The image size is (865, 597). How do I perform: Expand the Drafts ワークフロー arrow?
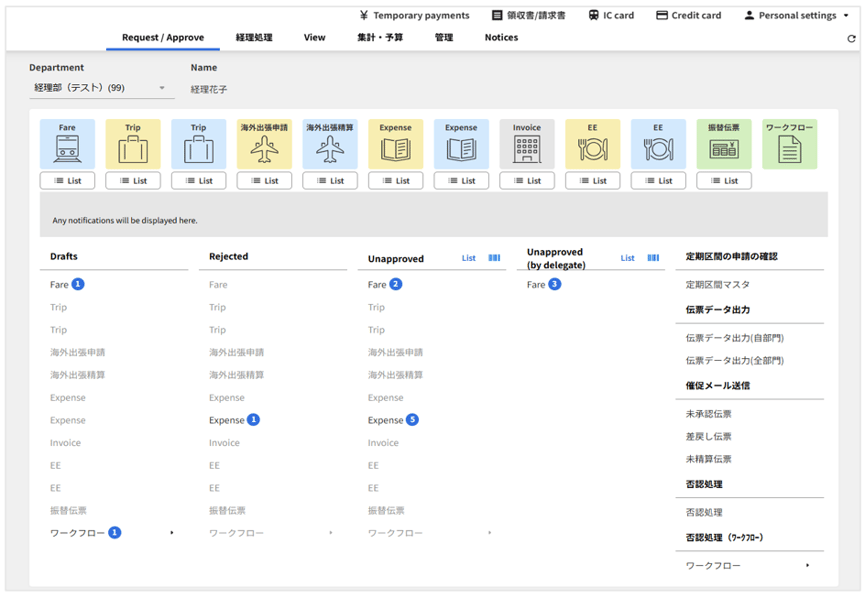pos(172,532)
